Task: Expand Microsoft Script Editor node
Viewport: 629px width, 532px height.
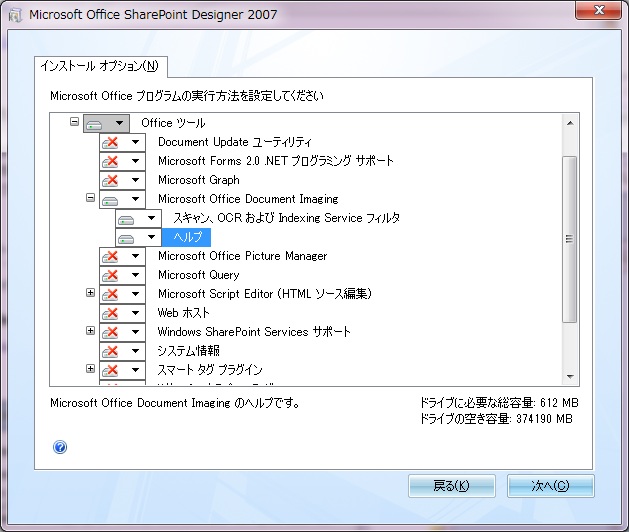Action: tap(90, 293)
